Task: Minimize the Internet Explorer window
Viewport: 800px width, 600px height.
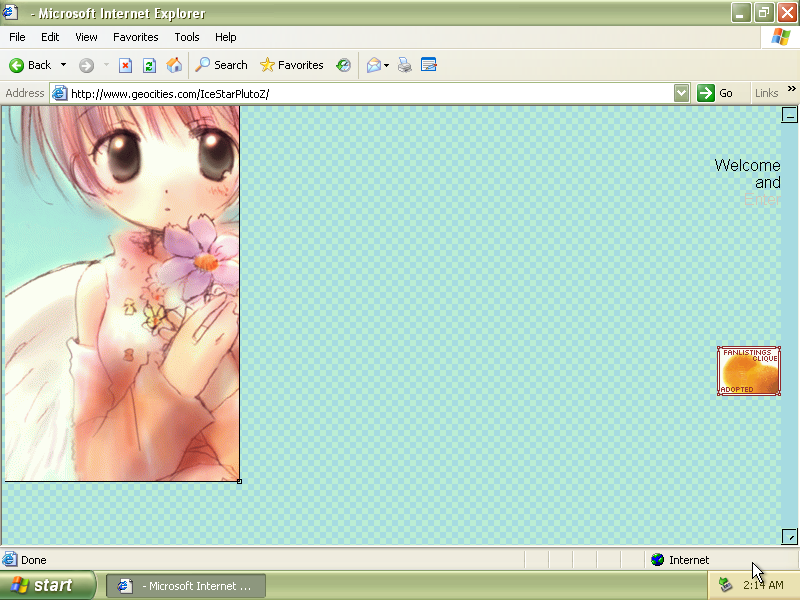Action: coord(741,13)
